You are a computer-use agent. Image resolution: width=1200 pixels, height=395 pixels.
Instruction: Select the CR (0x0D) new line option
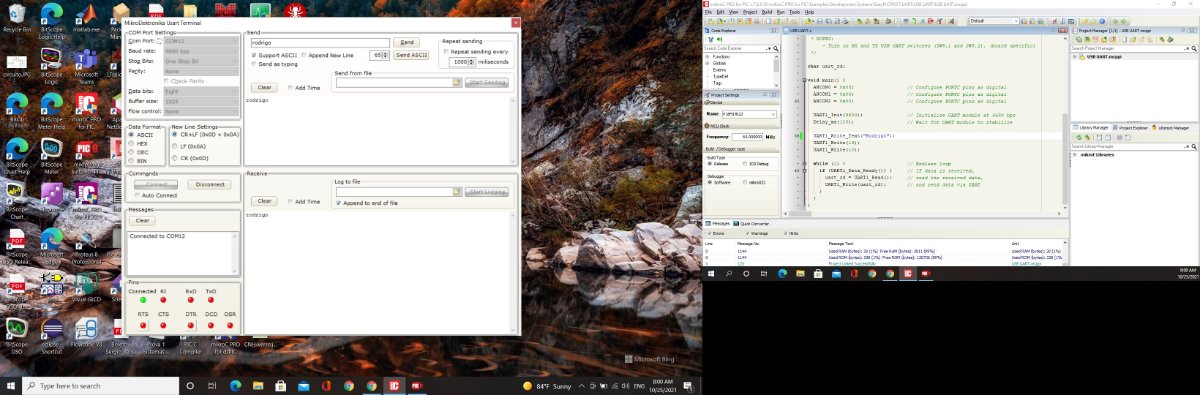174,157
